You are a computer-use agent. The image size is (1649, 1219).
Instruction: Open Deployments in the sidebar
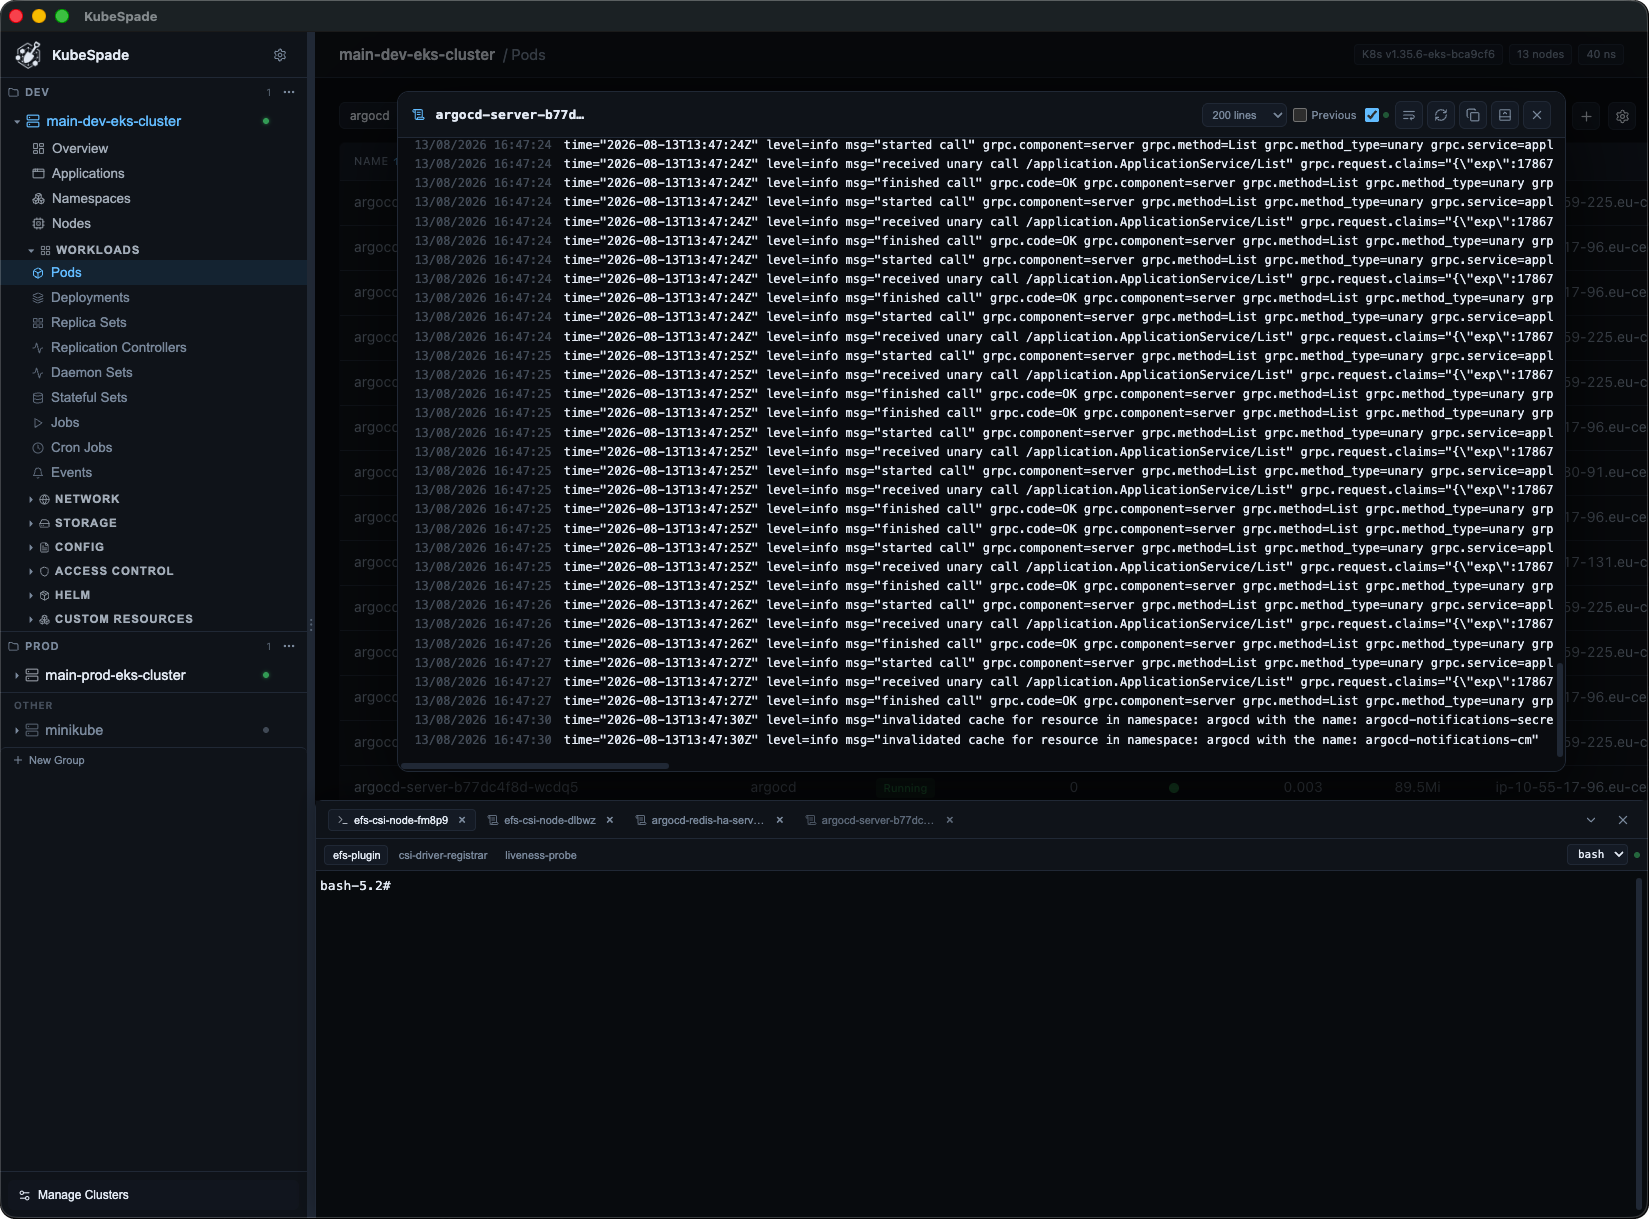tap(154, 297)
